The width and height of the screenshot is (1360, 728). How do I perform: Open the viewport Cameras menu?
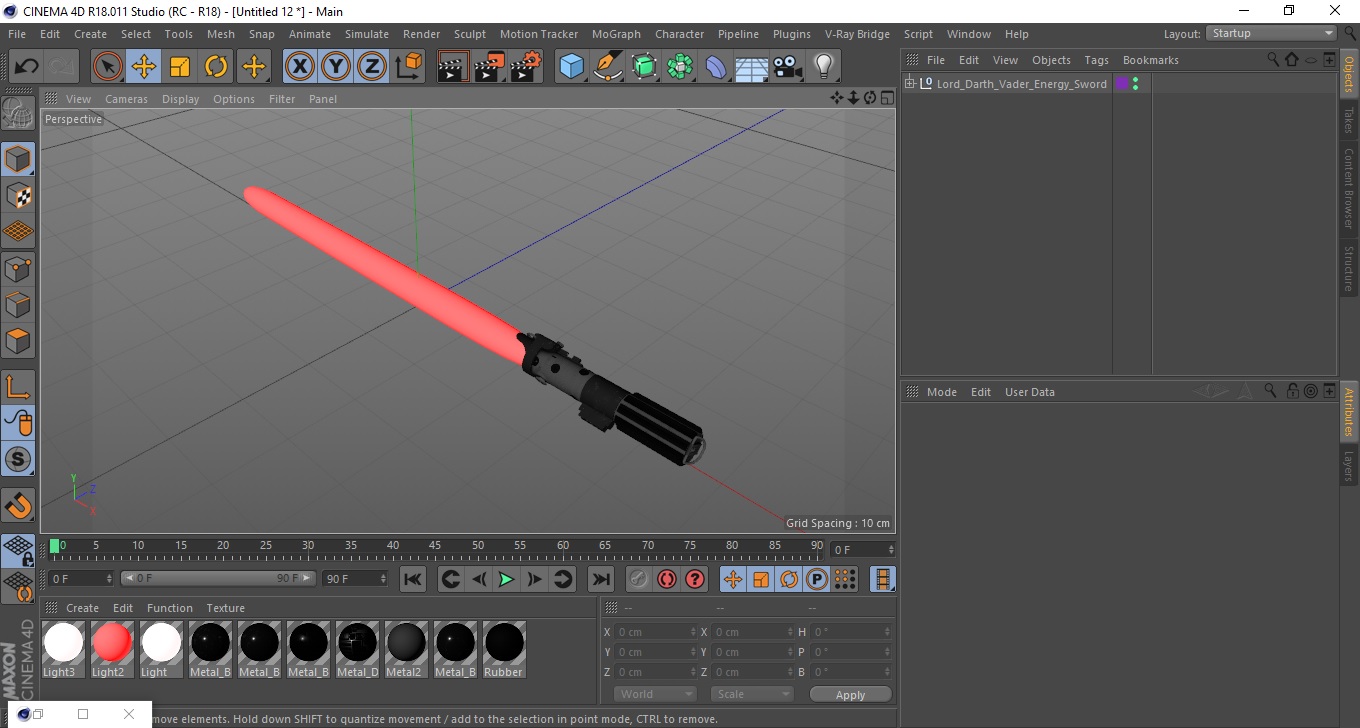[x=126, y=99]
